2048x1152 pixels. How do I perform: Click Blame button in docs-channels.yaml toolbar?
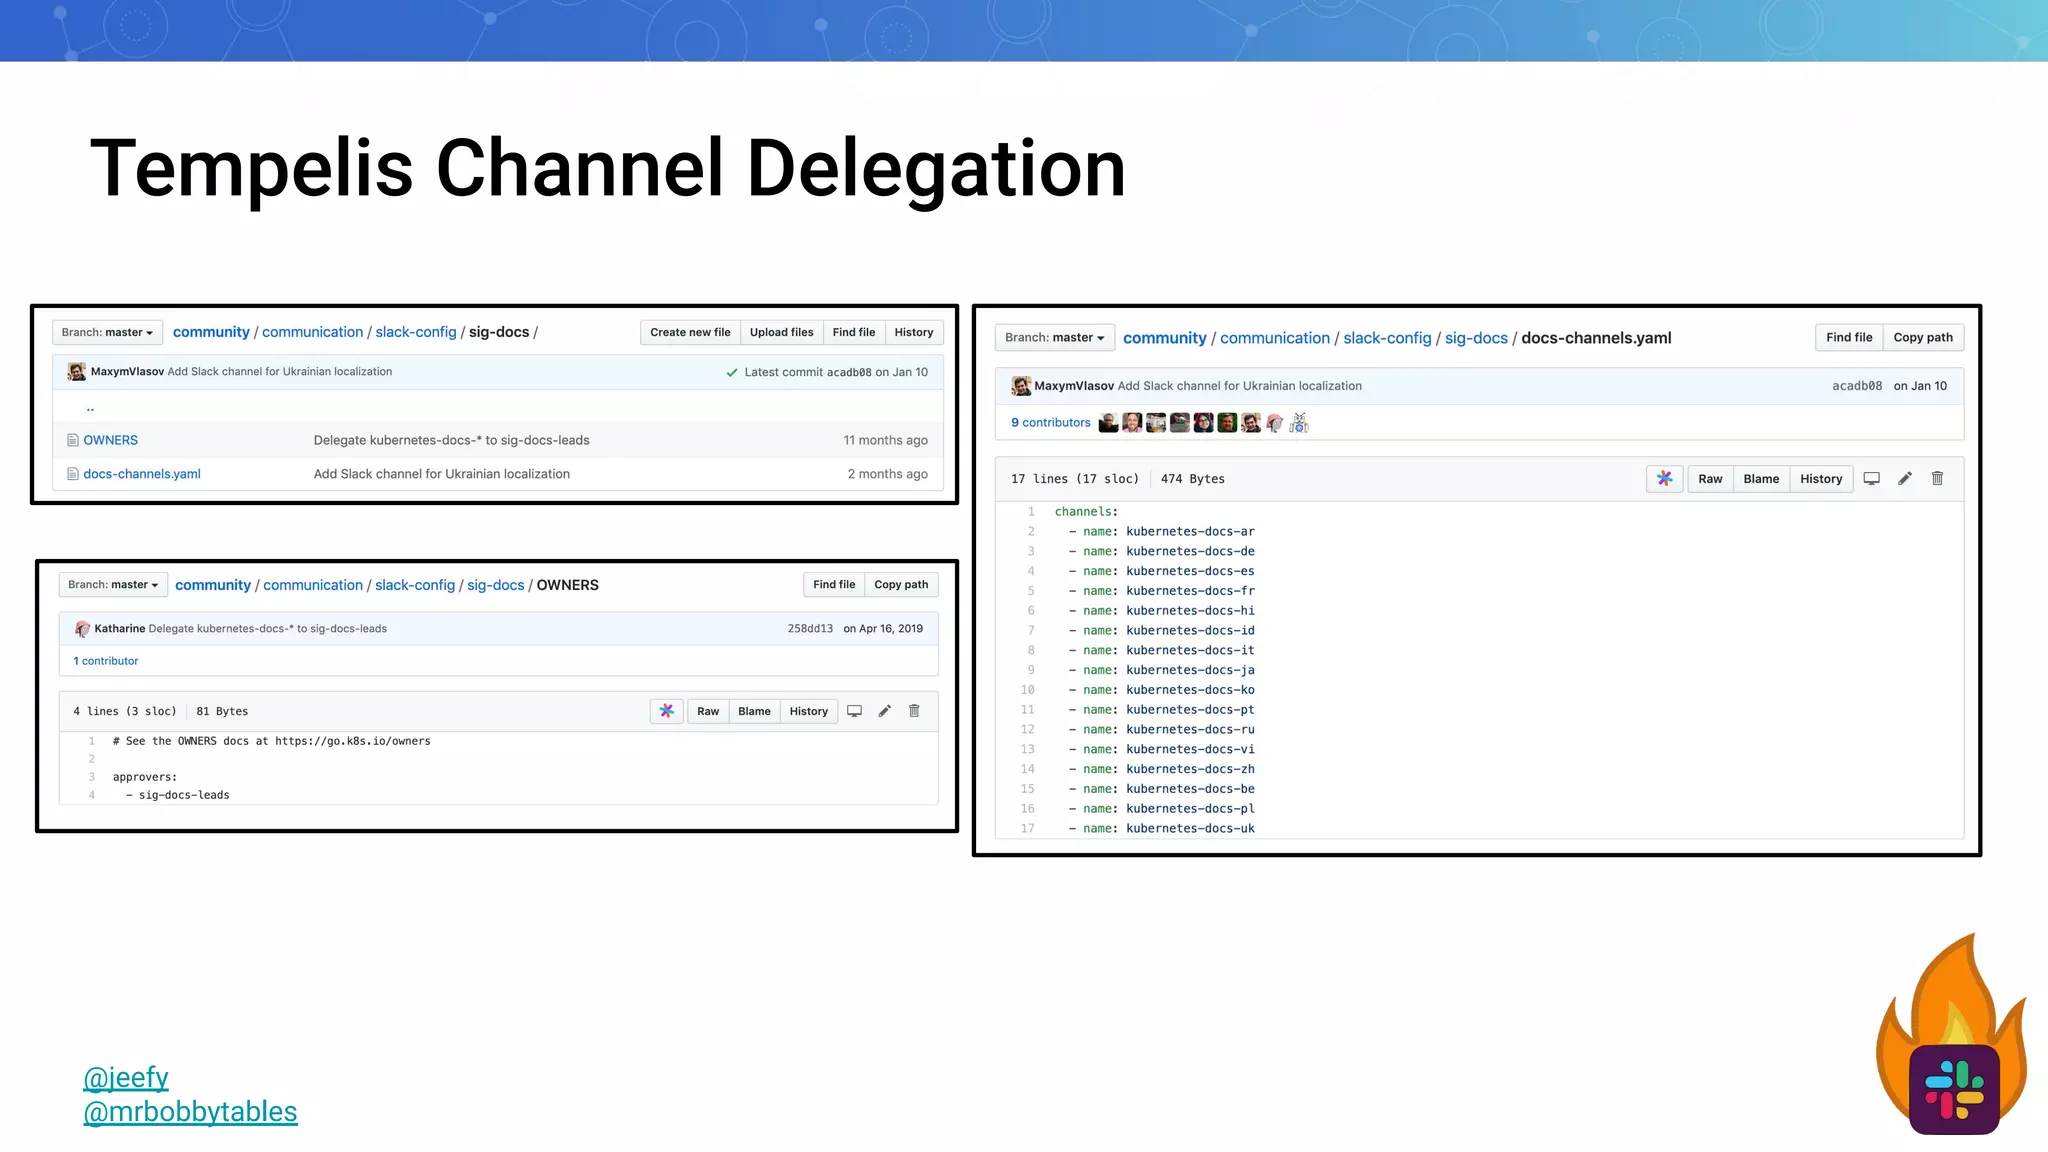tap(1761, 479)
